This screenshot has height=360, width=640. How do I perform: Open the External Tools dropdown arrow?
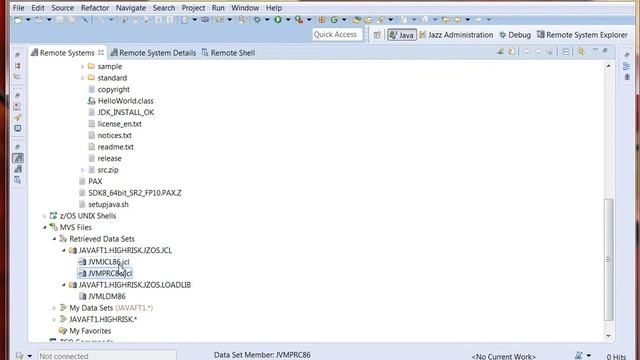[309, 20]
